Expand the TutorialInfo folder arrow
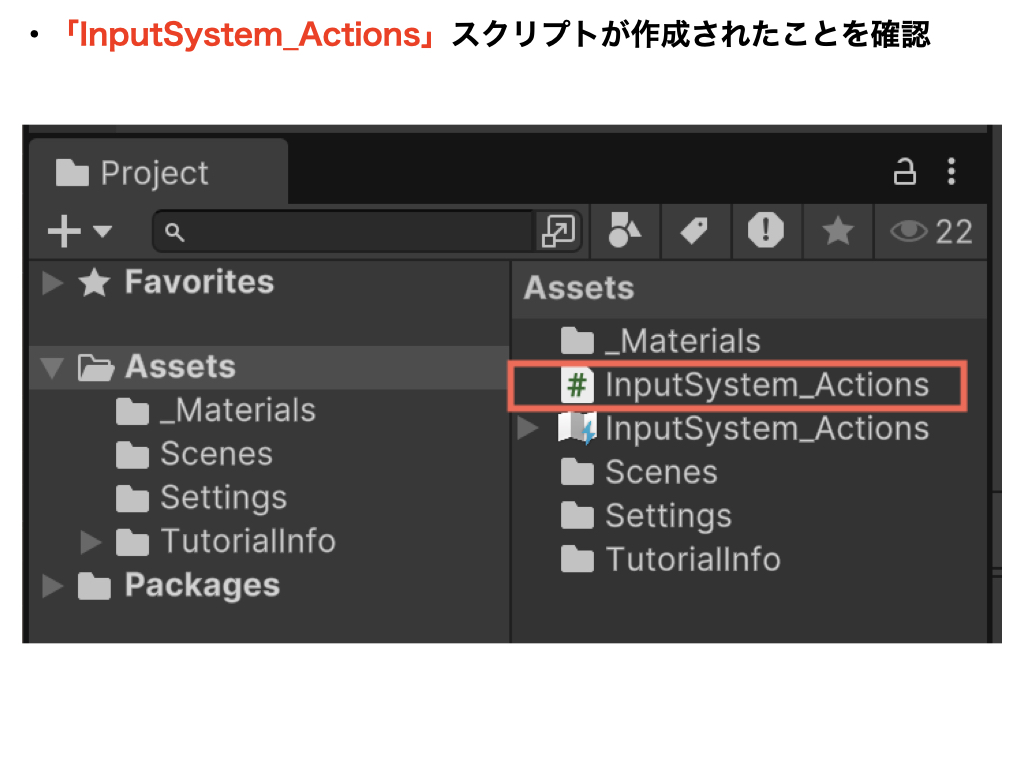 92,542
